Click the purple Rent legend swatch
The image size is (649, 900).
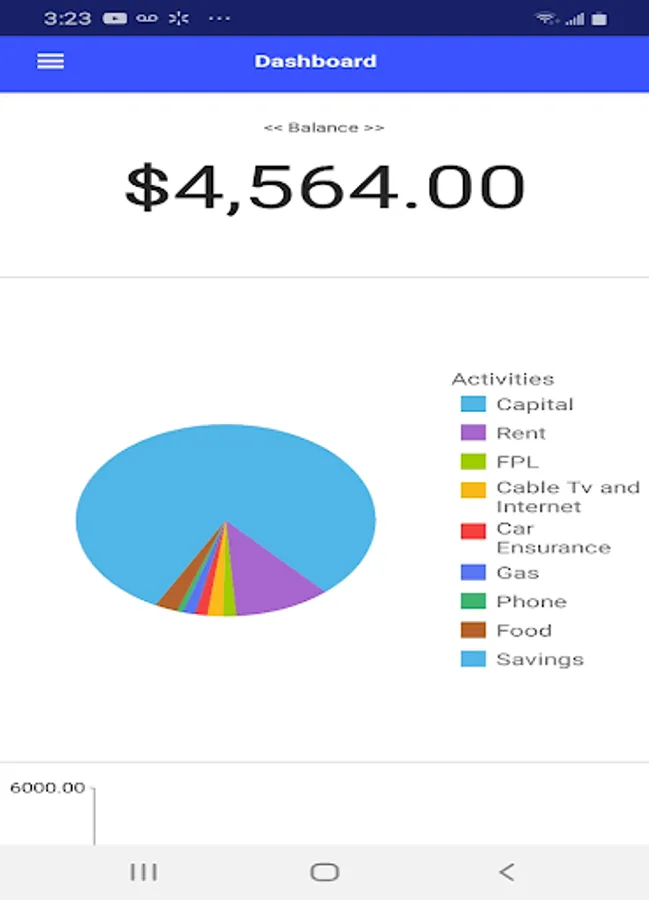pos(473,433)
